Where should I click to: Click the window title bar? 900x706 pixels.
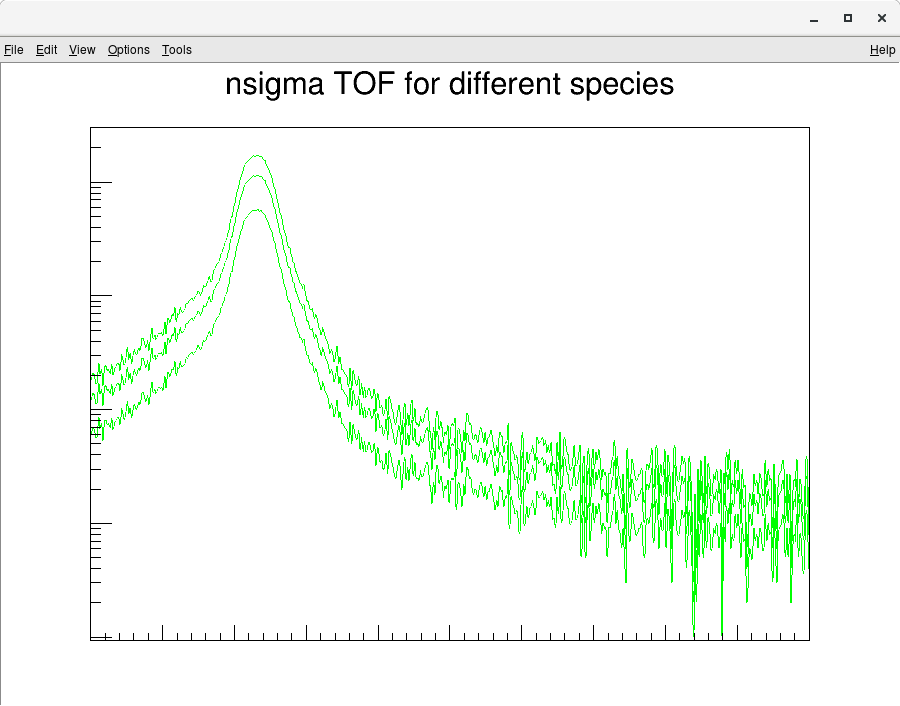[x=400, y=17]
